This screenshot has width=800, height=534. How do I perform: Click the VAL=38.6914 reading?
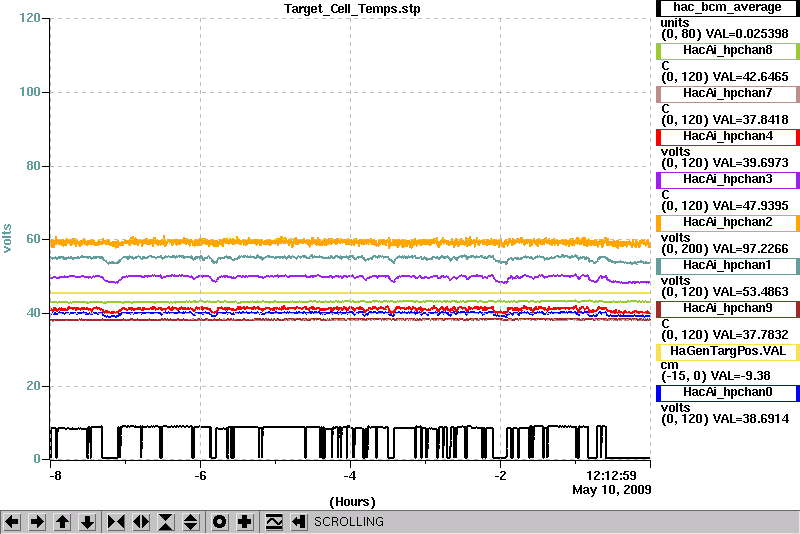751,419
